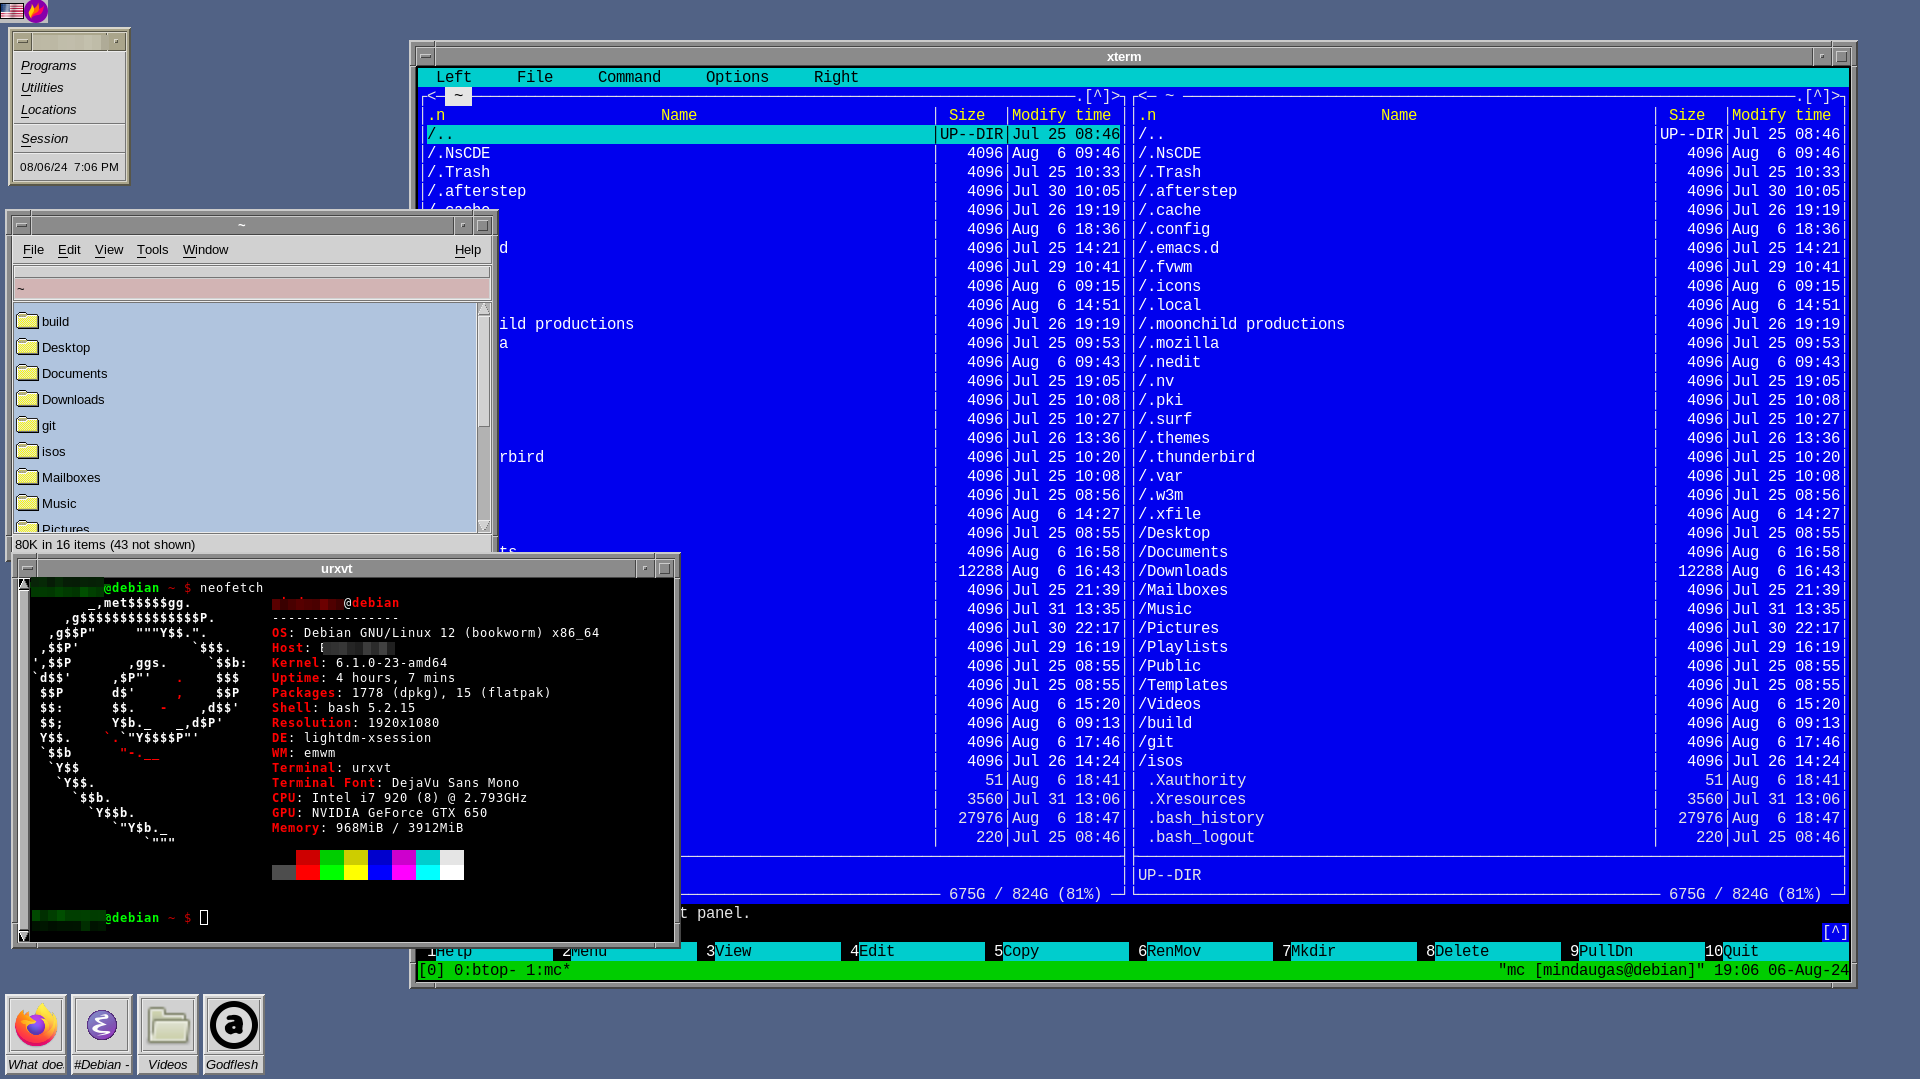Image resolution: width=1920 pixels, height=1079 pixels.
Task: Sort right panel by Modify time header
Action: pyautogui.click(x=1781, y=115)
